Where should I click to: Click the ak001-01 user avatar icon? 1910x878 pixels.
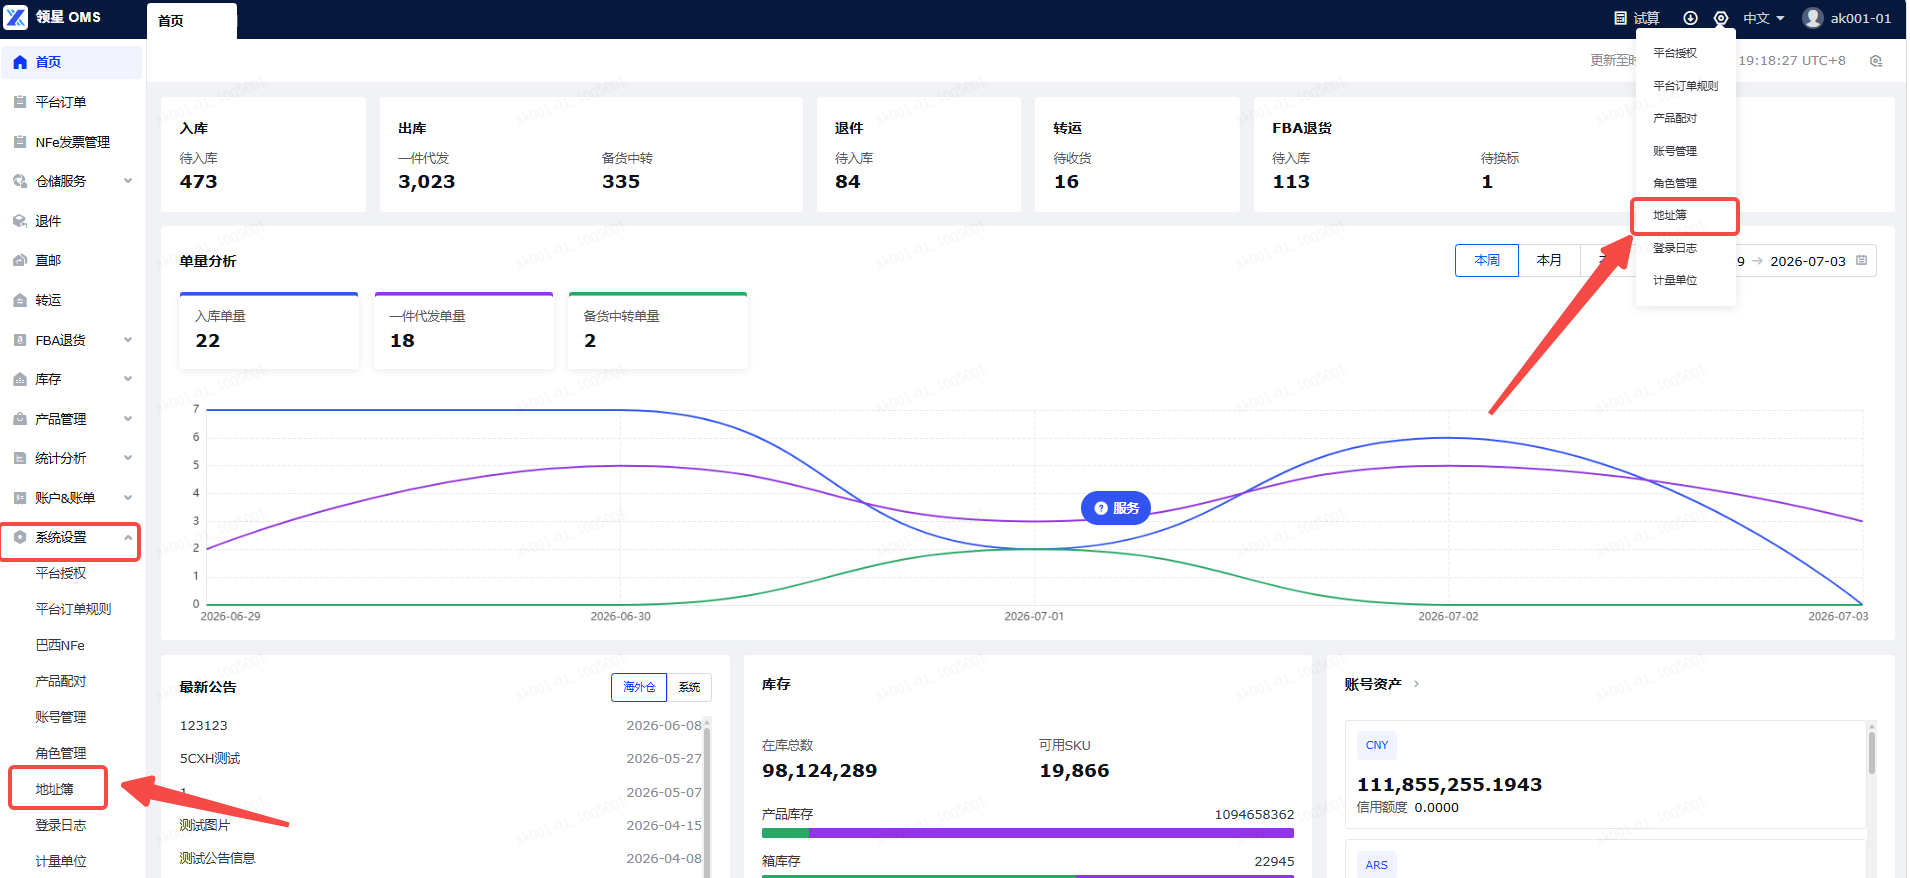(1812, 18)
